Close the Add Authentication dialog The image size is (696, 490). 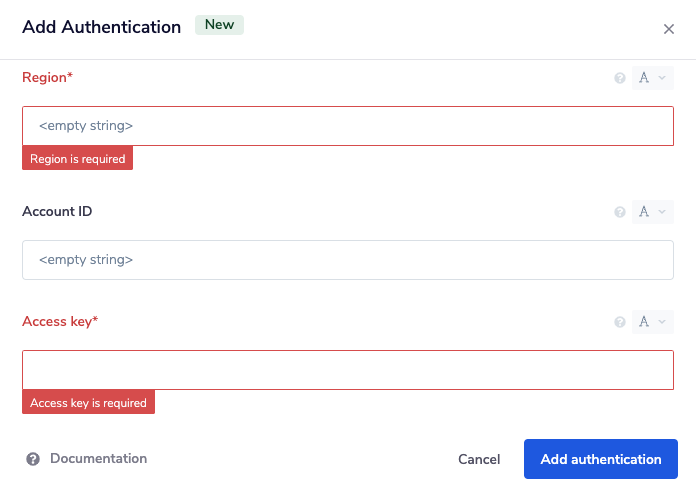pos(669,29)
